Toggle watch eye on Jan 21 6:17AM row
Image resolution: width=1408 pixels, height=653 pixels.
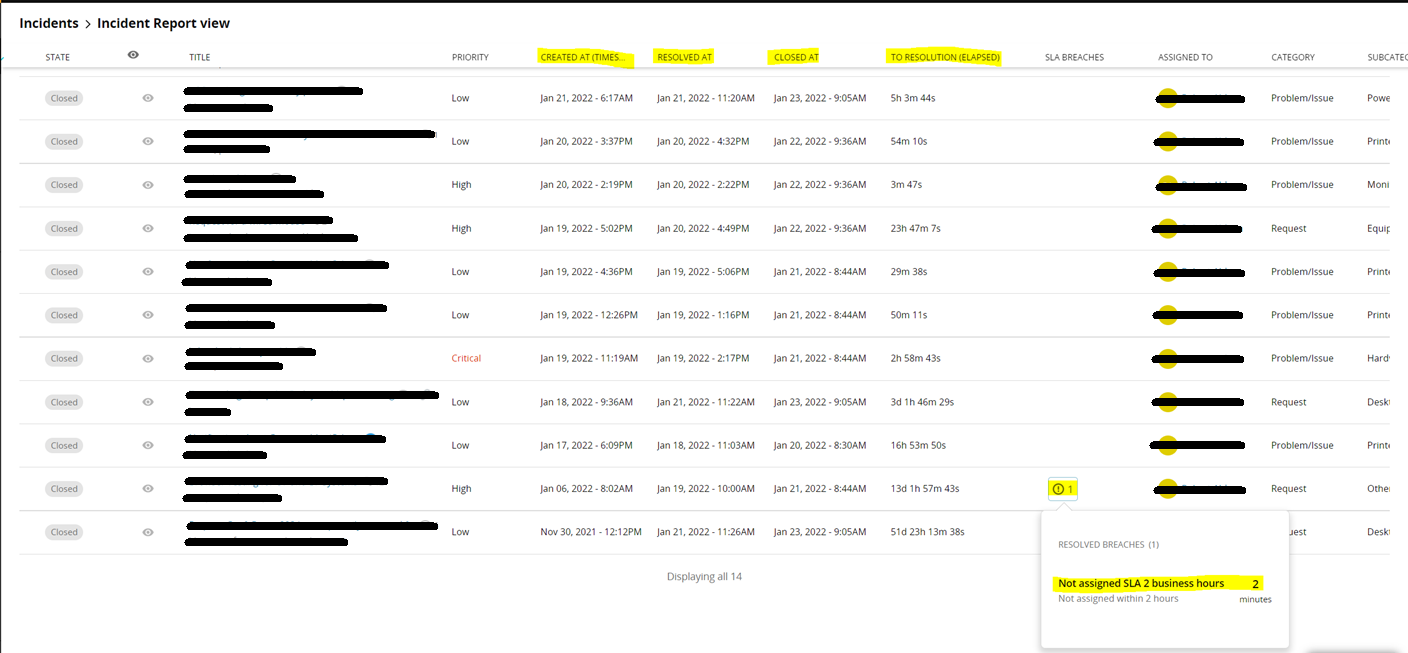pyautogui.click(x=148, y=98)
